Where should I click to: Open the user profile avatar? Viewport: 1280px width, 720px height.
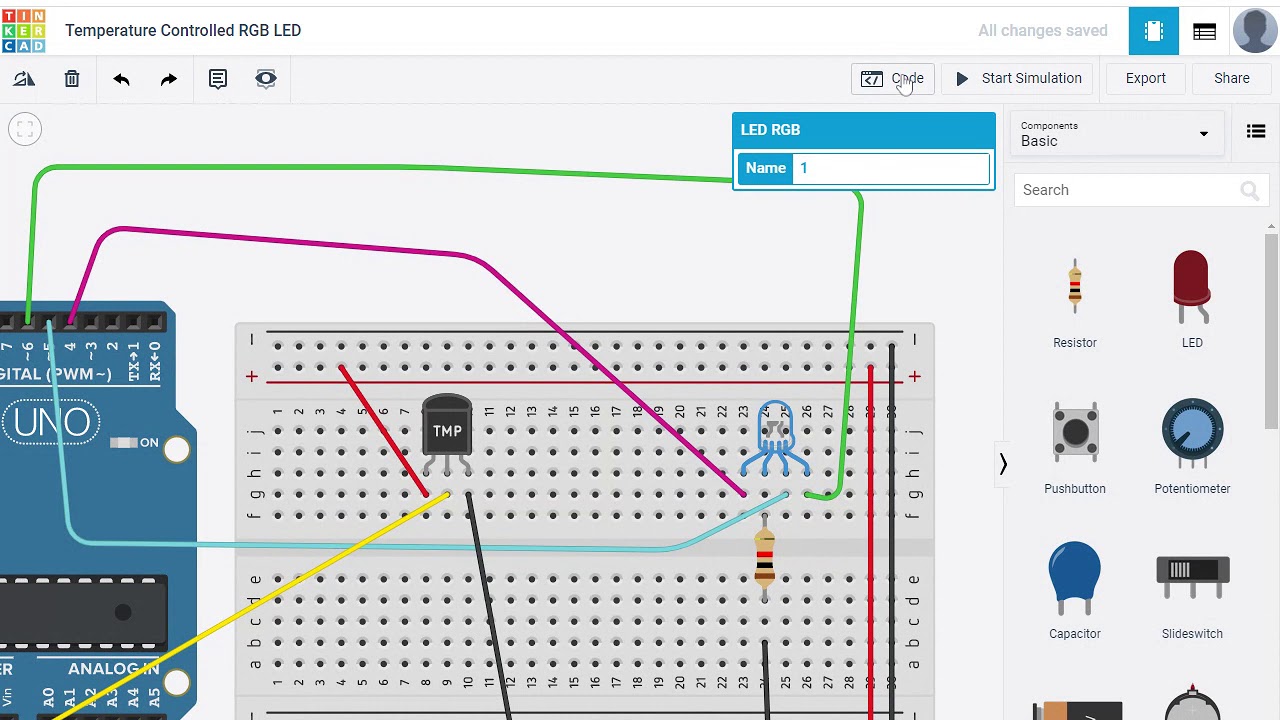click(x=1255, y=31)
